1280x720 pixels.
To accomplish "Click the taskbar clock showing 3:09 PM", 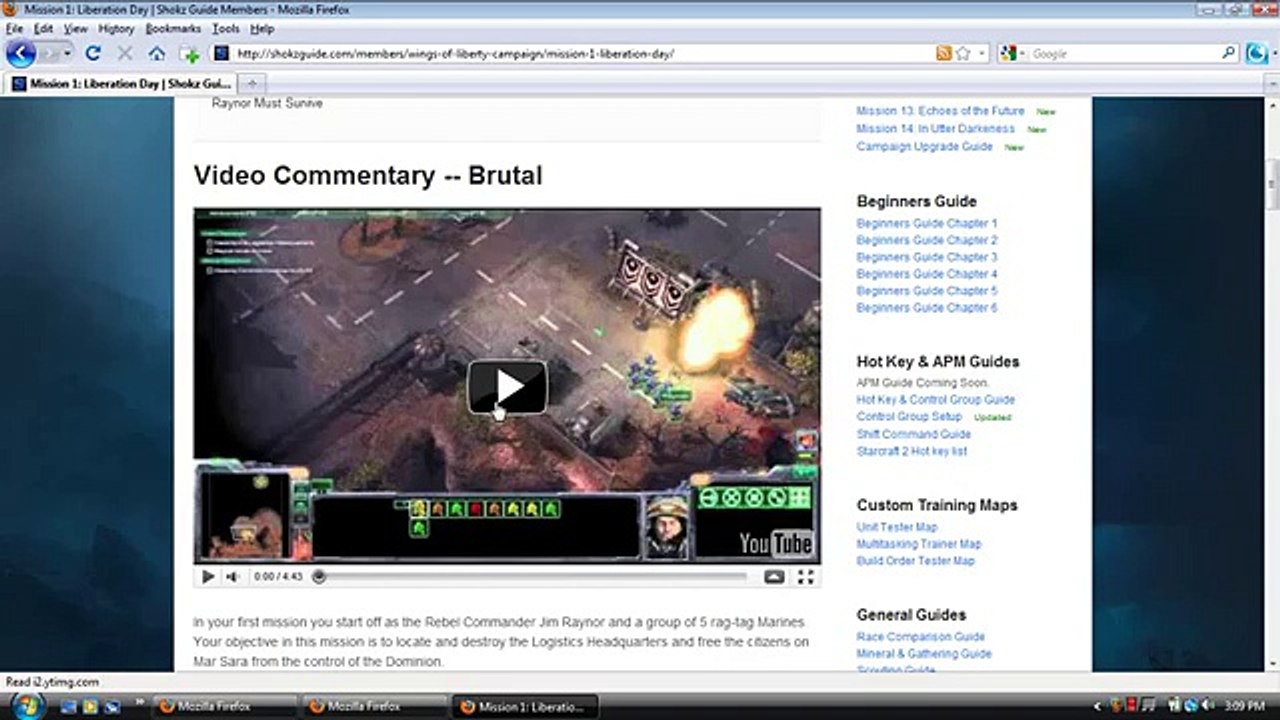I will coord(1246,706).
